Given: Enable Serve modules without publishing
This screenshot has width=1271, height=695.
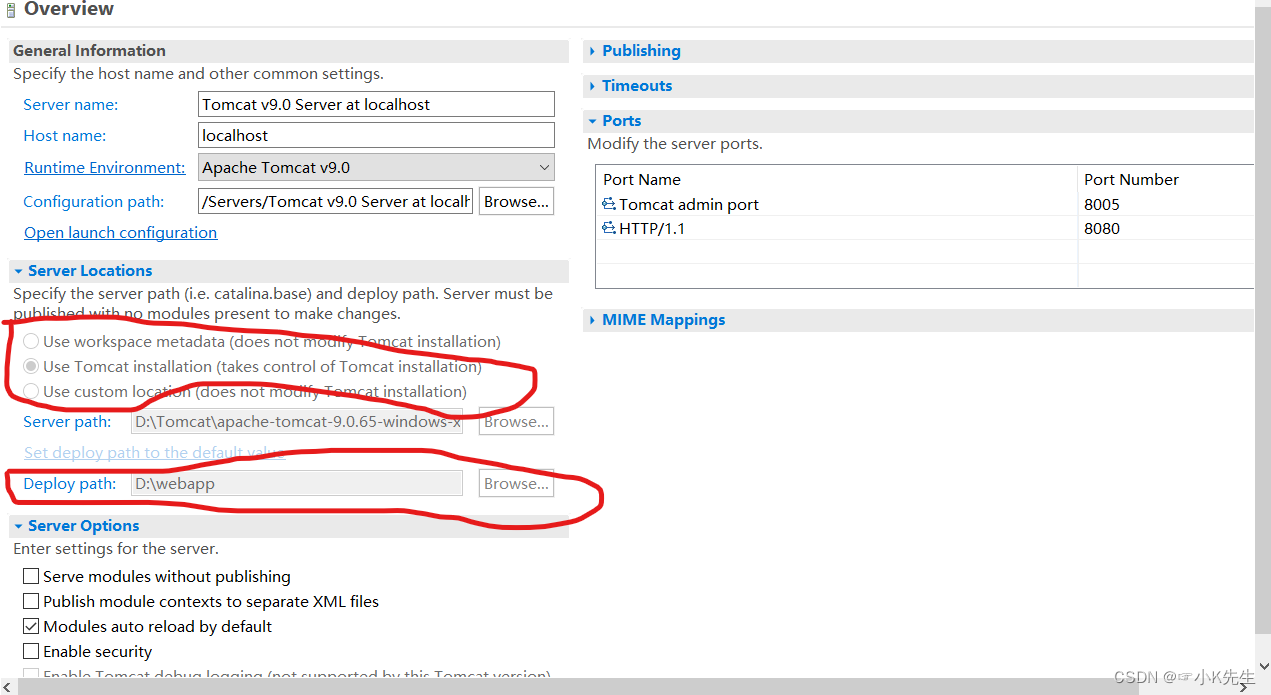Looking at the screenshot, I should 31,576.
